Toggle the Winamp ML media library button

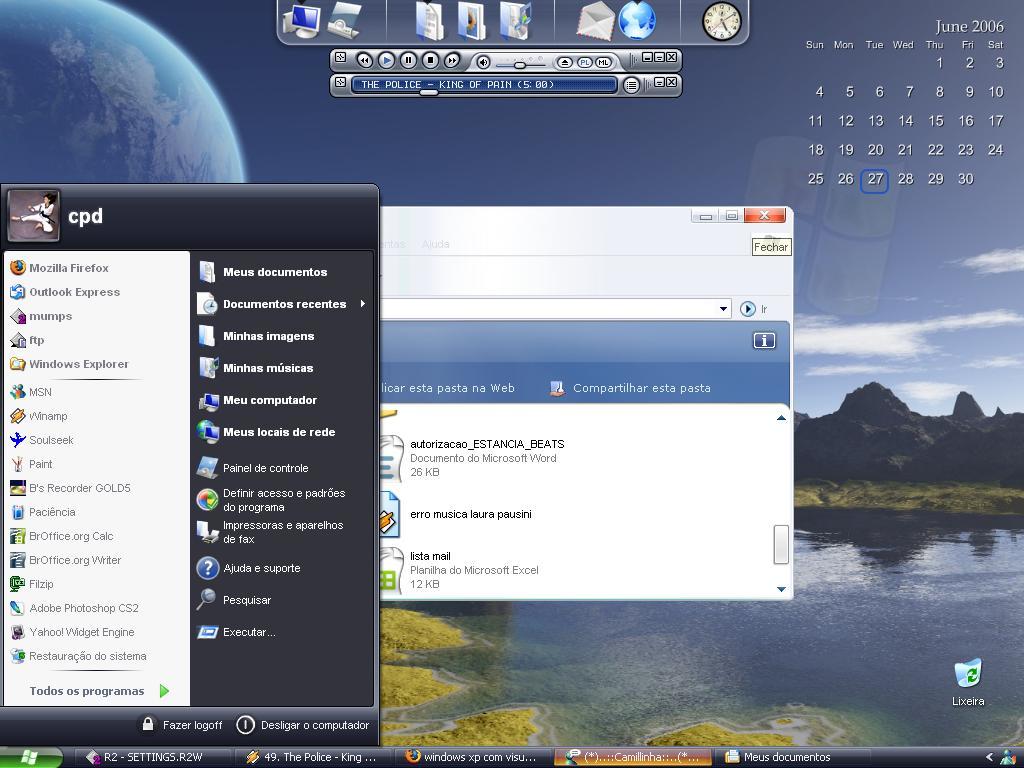tap(603, 63)
